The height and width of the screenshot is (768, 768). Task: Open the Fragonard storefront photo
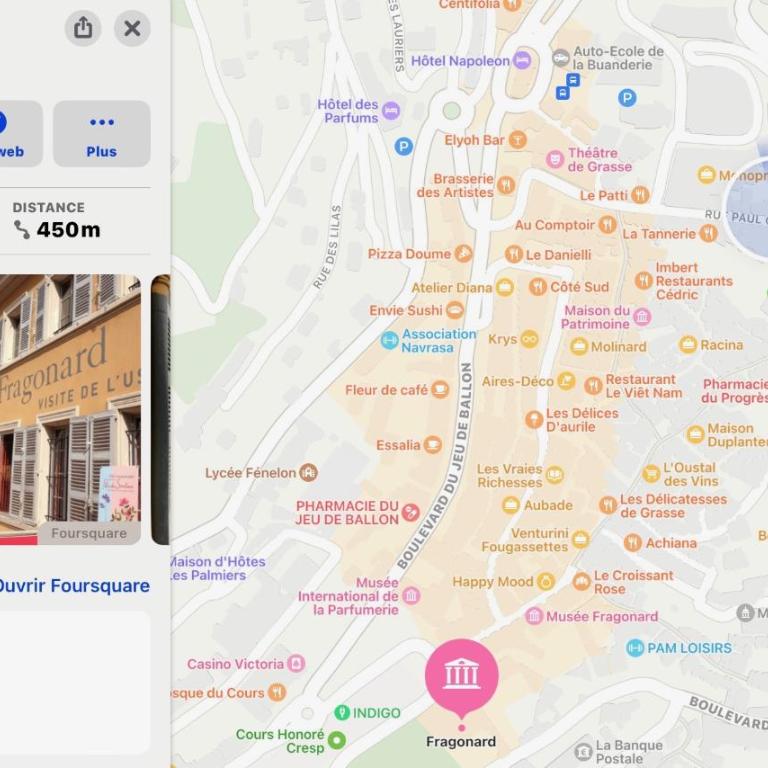(x=70, y=409)
